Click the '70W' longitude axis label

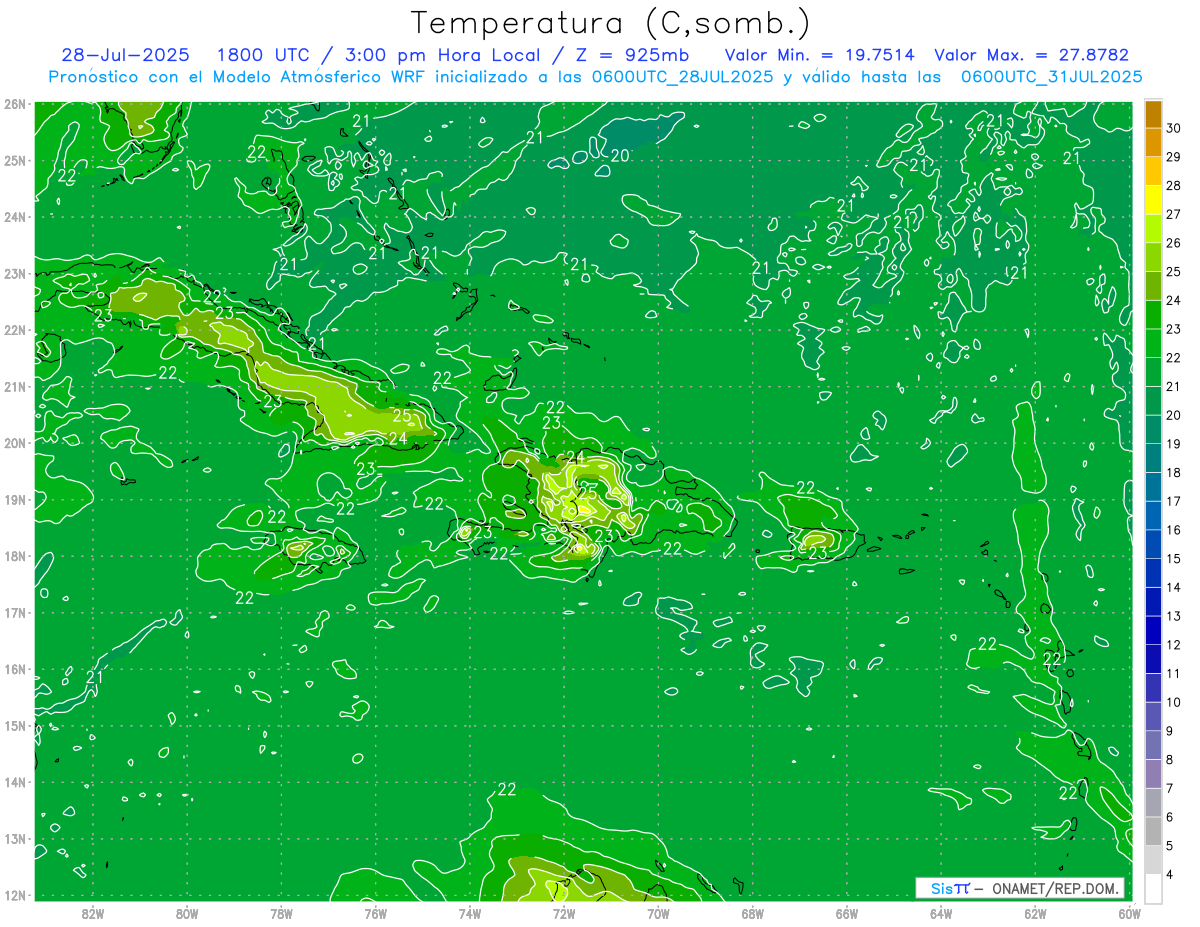pyautogui.click(x=658, y=912)
